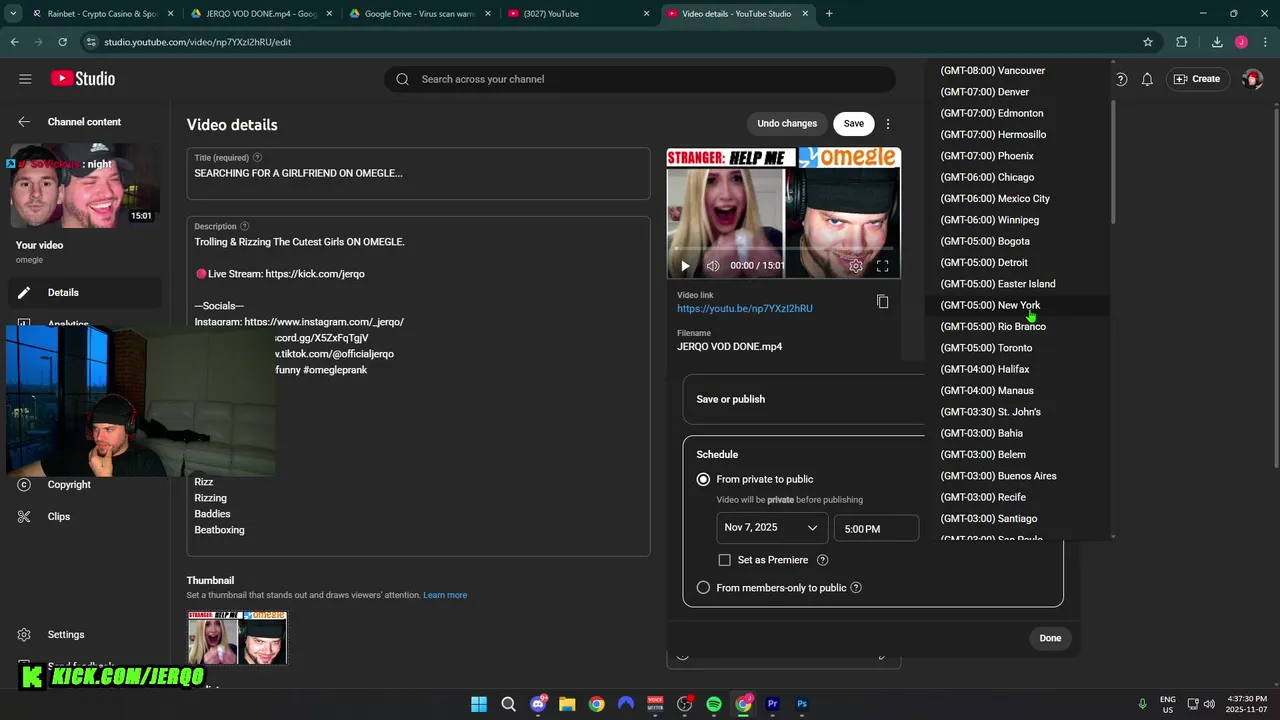Open Discord from the taskbar

coord(539,704)
